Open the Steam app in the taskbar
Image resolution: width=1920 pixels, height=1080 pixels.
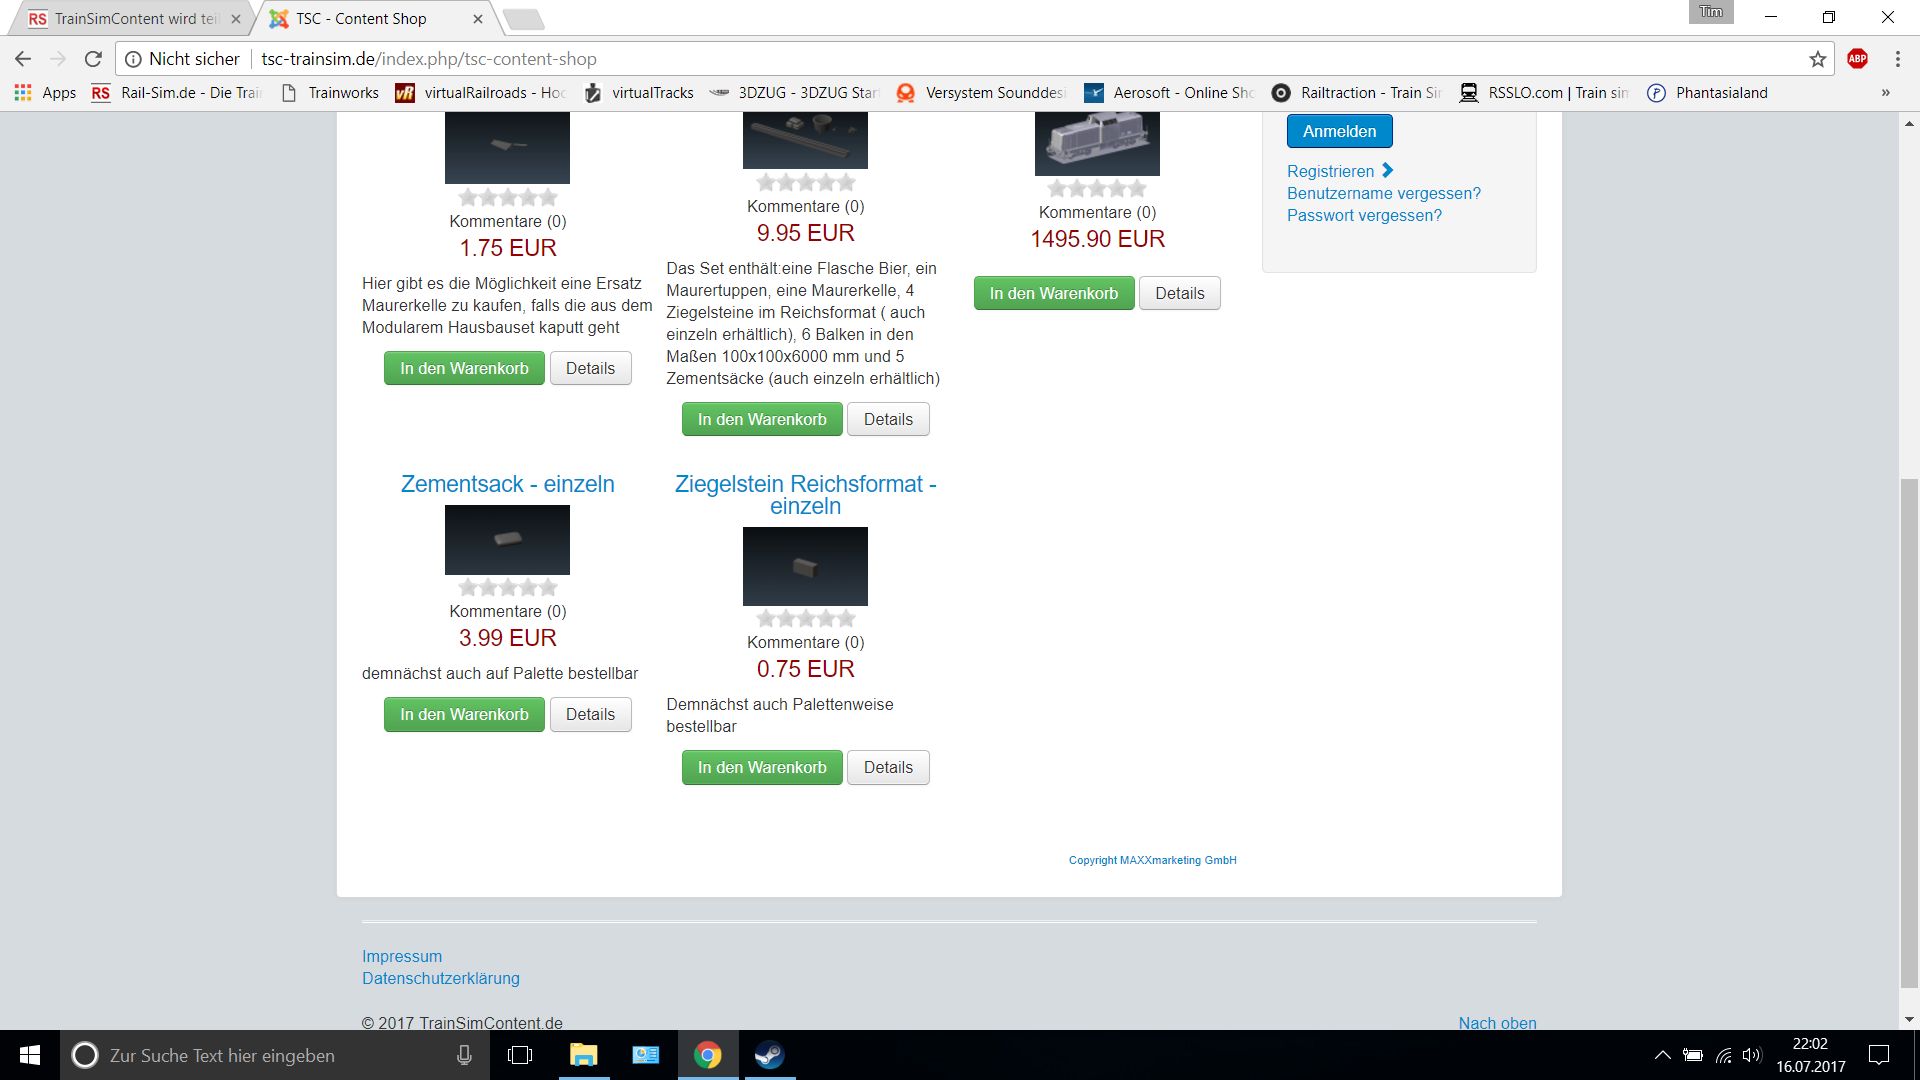click(x=769, y=1055)
